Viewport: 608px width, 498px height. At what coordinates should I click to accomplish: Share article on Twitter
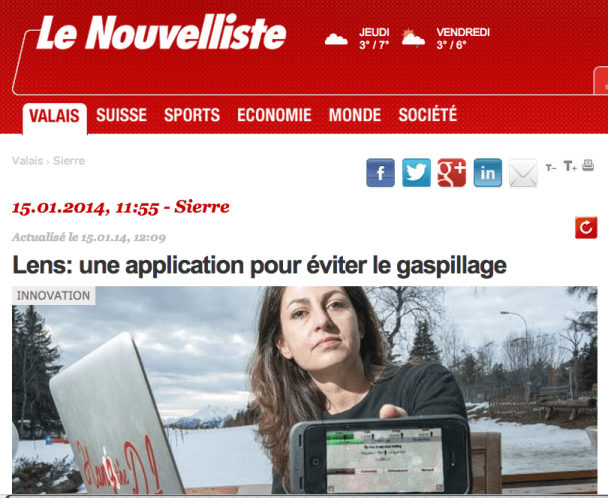coord(416,173)
